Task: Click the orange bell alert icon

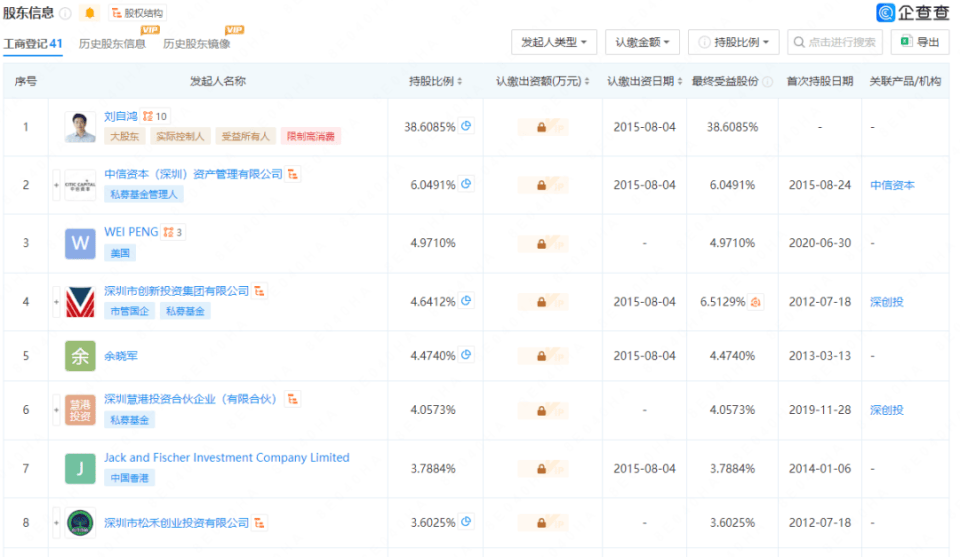Action: pyautogui.click(x=90, y=13)
